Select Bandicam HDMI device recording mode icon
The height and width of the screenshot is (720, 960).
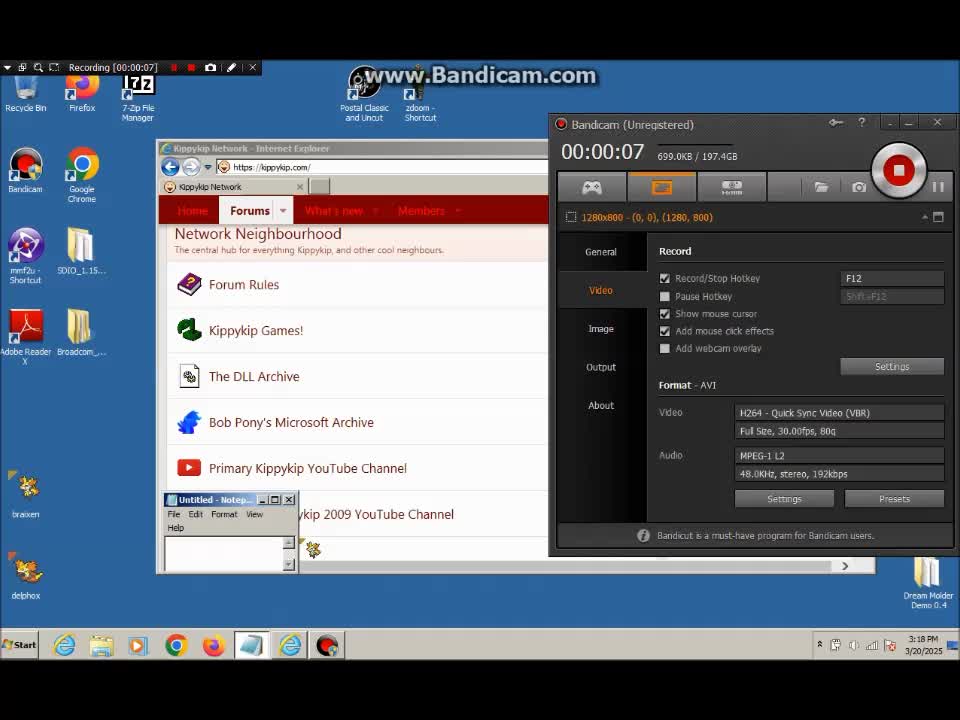(x=732, y=187)
